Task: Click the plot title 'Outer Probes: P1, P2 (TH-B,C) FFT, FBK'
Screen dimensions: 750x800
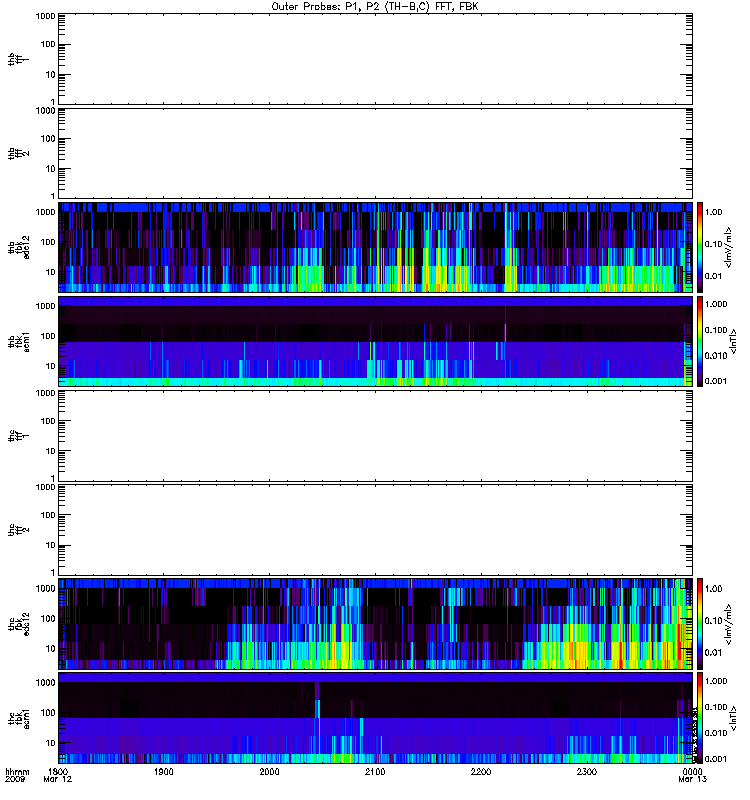Action: coord(375,7)
